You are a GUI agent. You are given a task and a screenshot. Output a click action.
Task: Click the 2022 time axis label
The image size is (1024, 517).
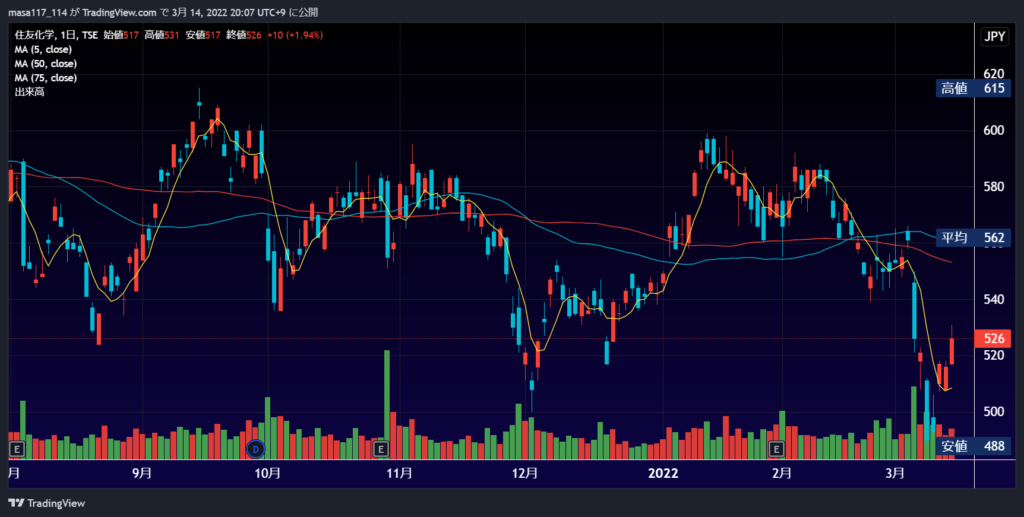(663, 473)
